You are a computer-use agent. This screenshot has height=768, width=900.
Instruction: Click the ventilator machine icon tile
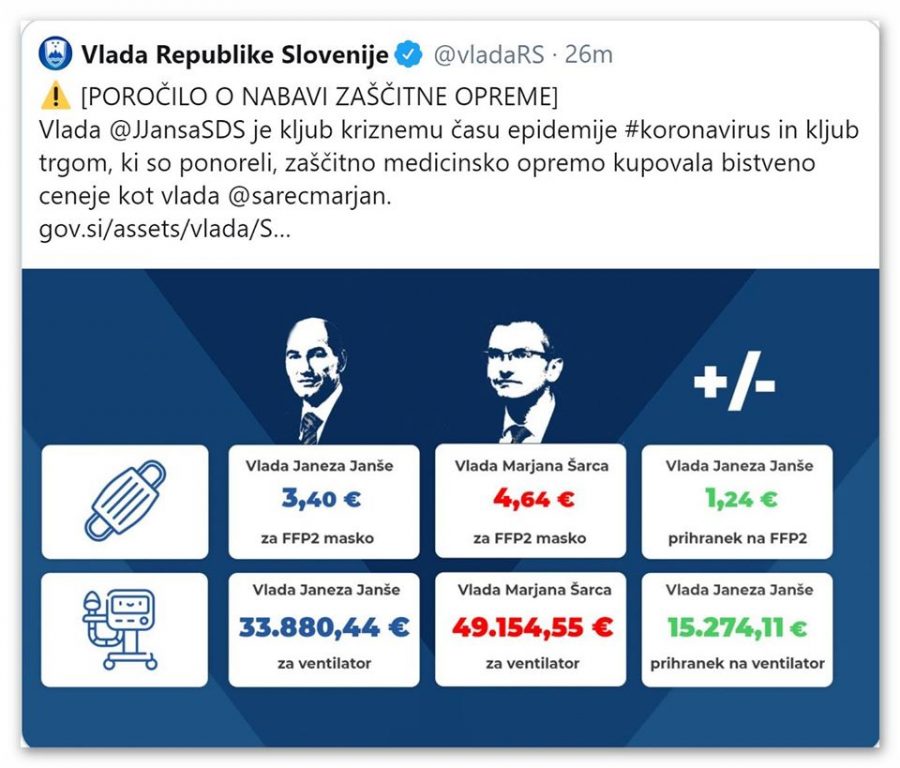[x=125, y=630]
